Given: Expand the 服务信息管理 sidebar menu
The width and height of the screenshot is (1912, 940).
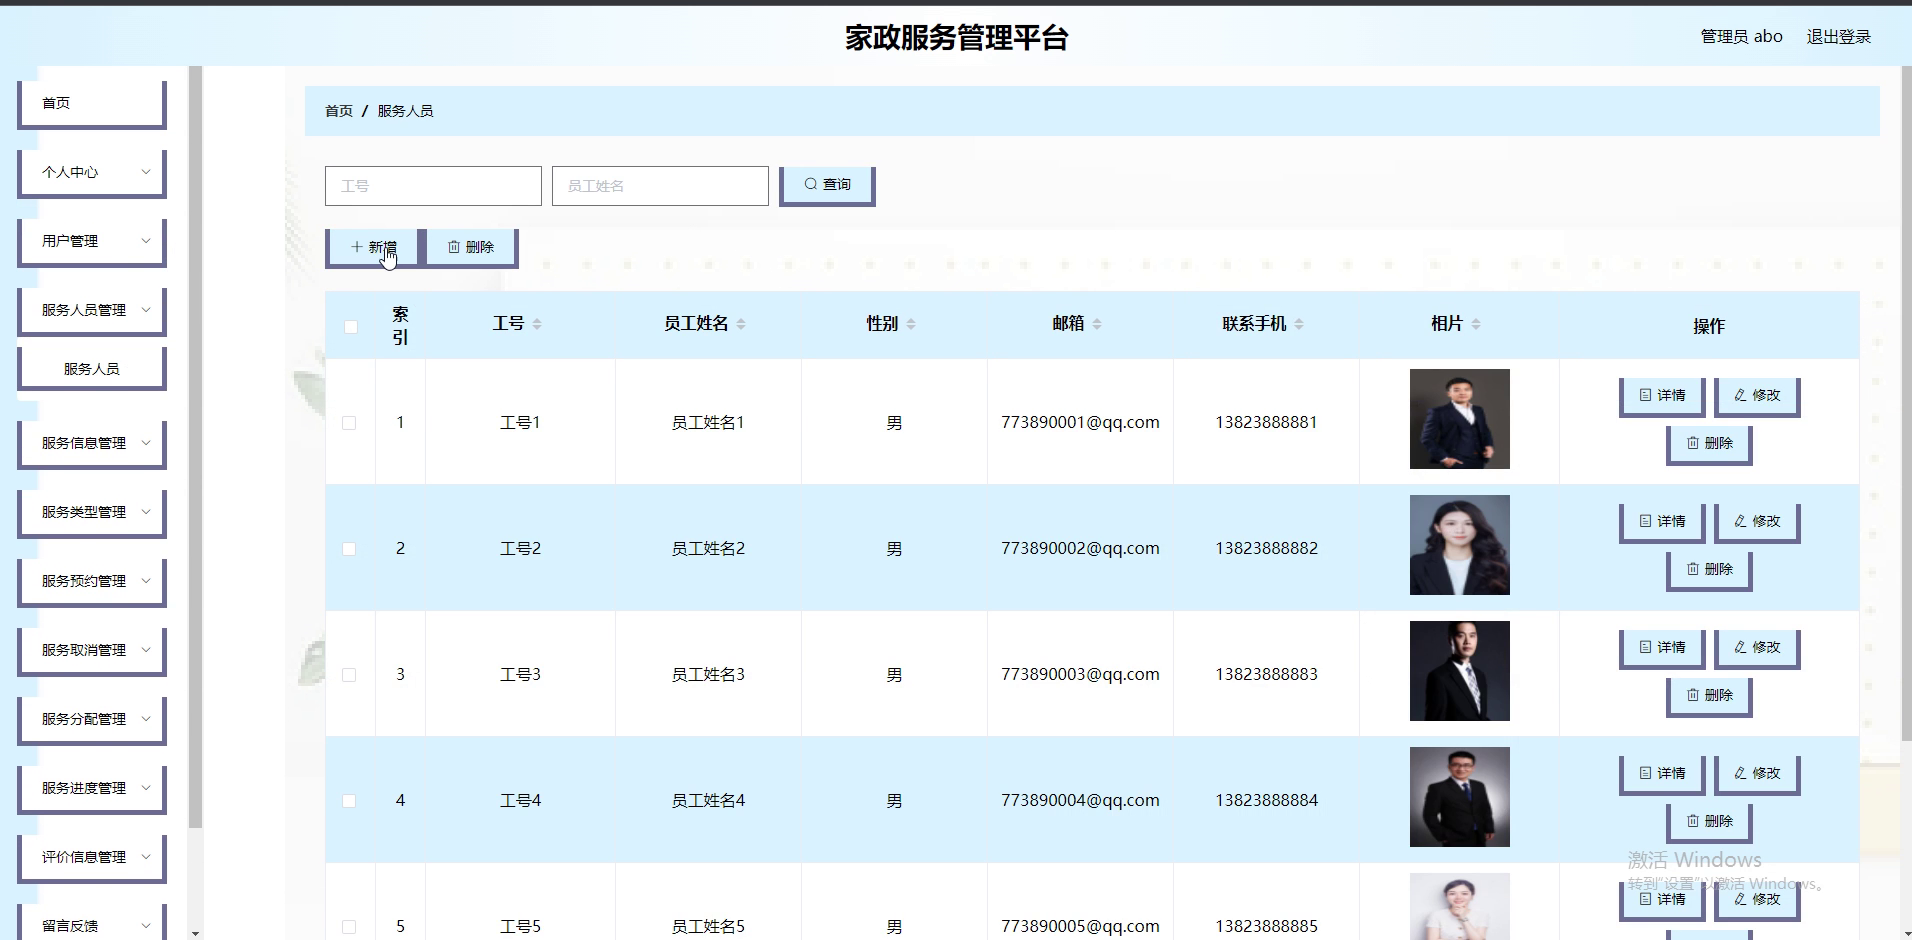Looking at the screenshot, I should tap(91, 444).
